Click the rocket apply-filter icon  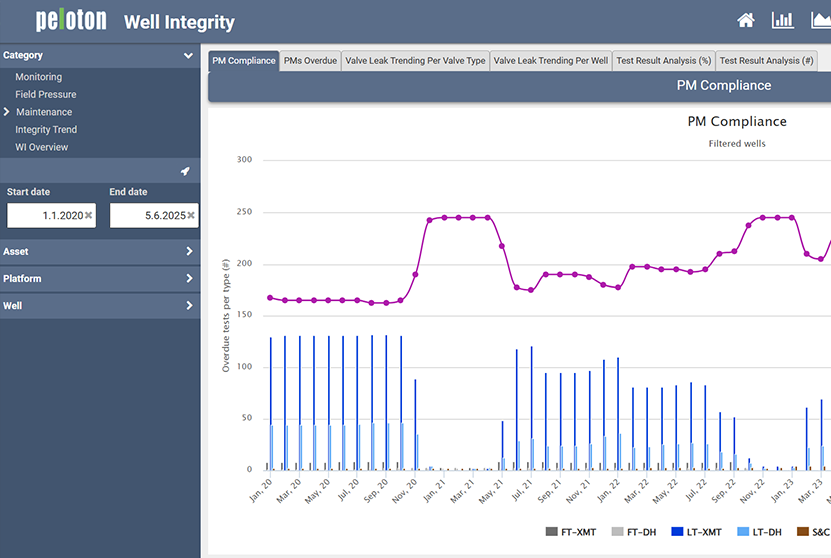coord(185,172)
